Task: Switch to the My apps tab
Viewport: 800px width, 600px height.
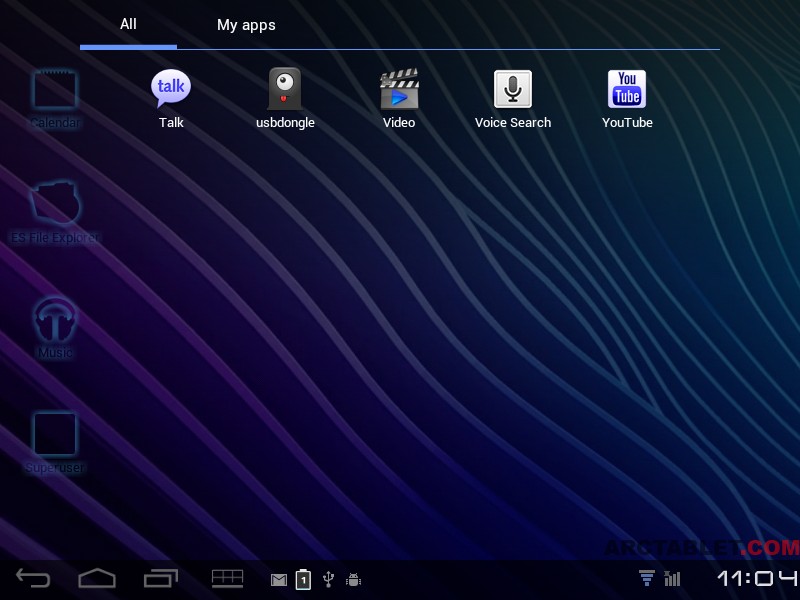Action: pyautogui.click(x=246, y=25)
